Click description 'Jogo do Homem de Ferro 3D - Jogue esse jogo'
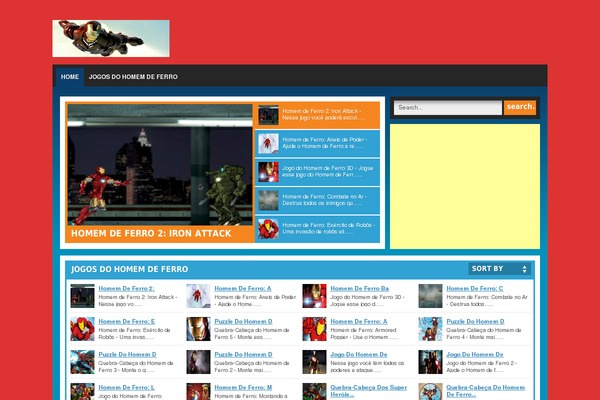The height and width of the screenshot is (400, 600). [367, 300]
